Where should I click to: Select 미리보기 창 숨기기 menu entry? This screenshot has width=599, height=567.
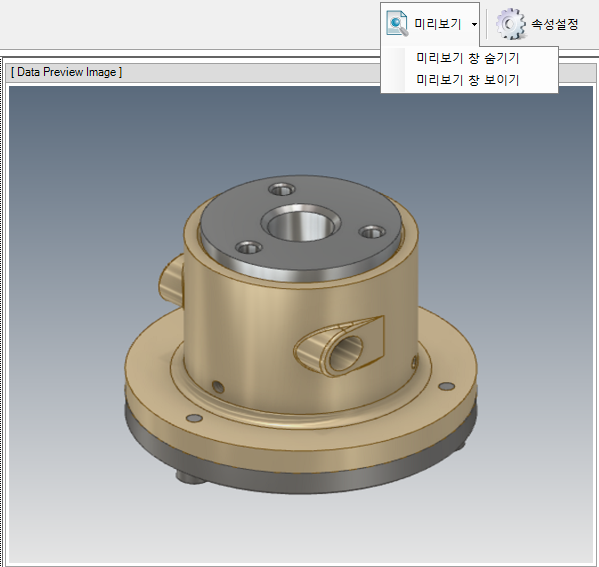point(469,58)
